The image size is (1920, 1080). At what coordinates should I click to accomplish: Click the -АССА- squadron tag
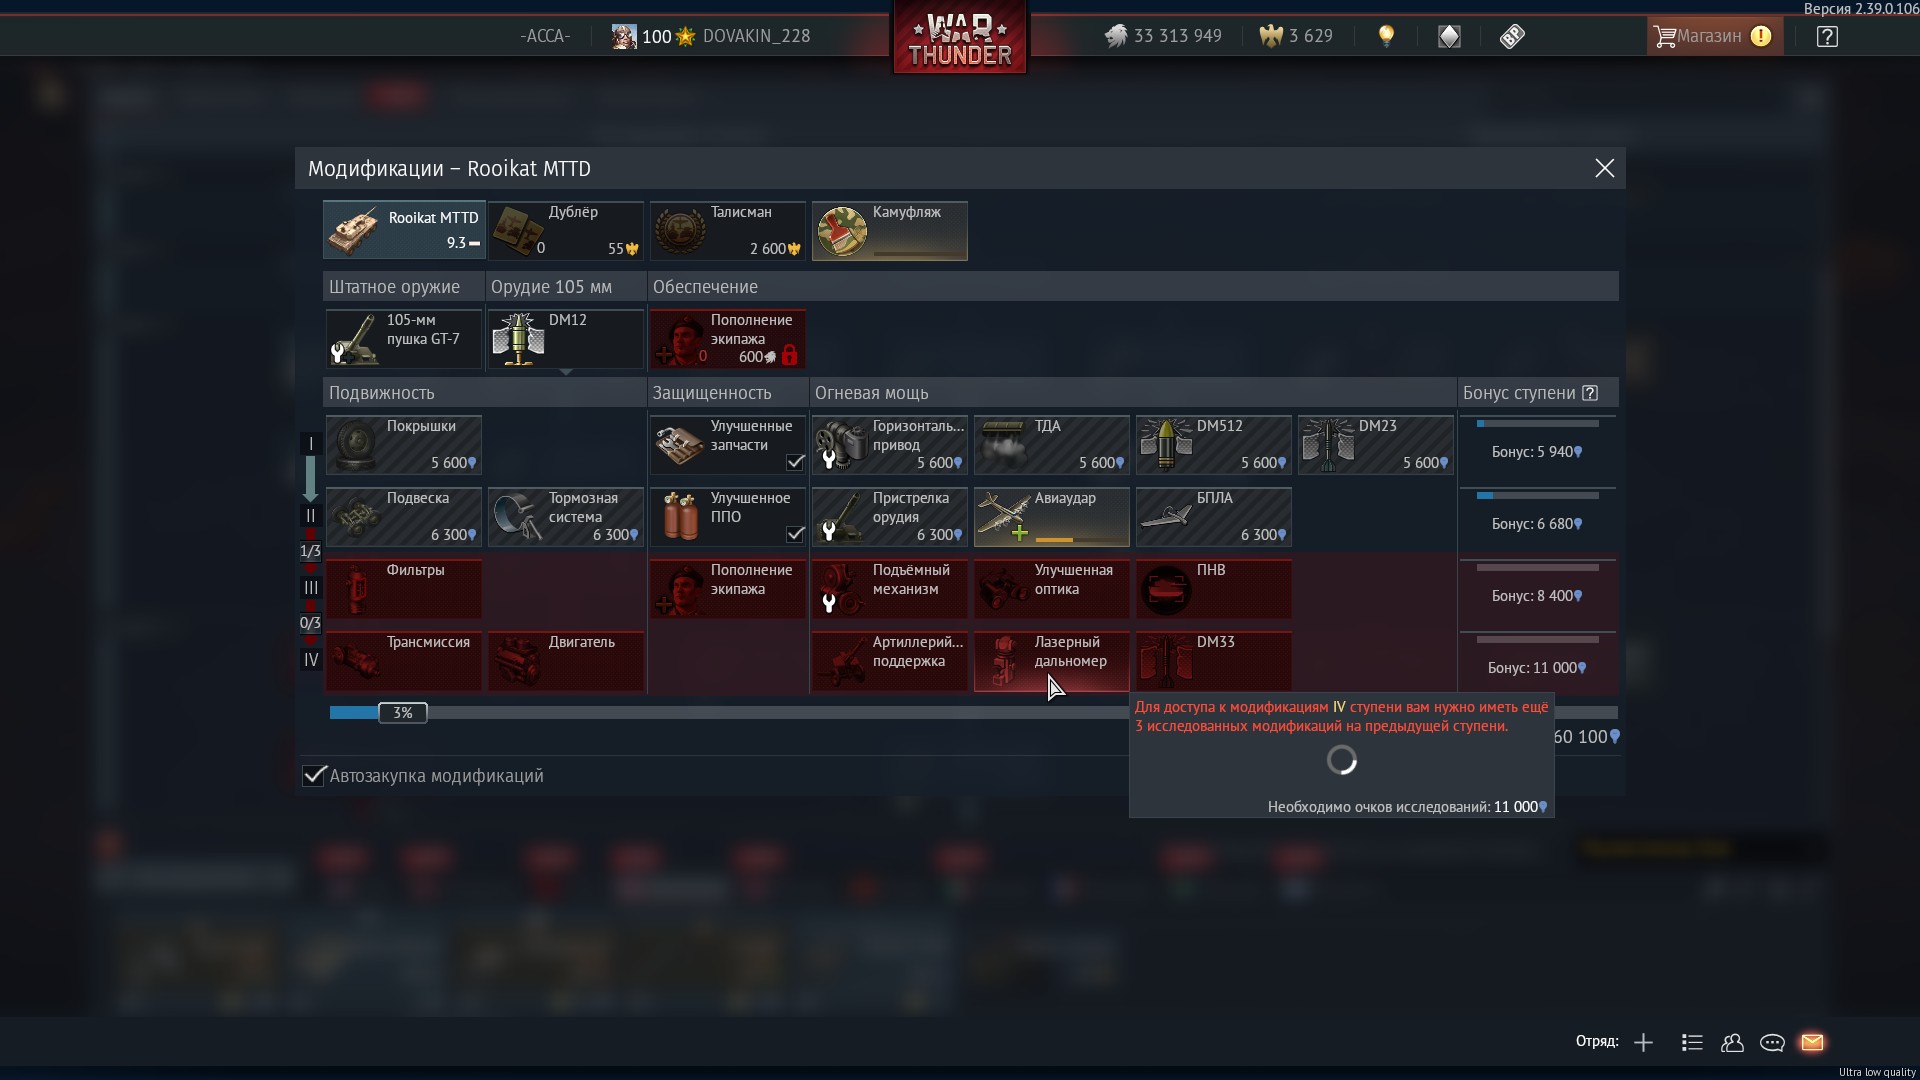[545, 36]
